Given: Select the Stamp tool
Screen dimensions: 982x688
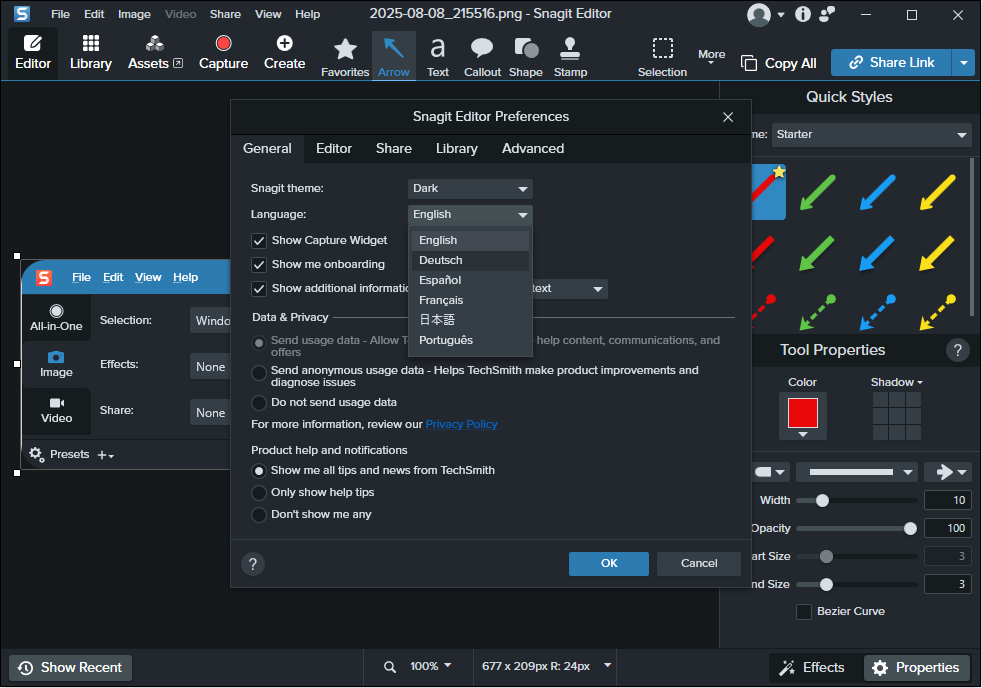Looking at the screenshot, I should 570,56.
